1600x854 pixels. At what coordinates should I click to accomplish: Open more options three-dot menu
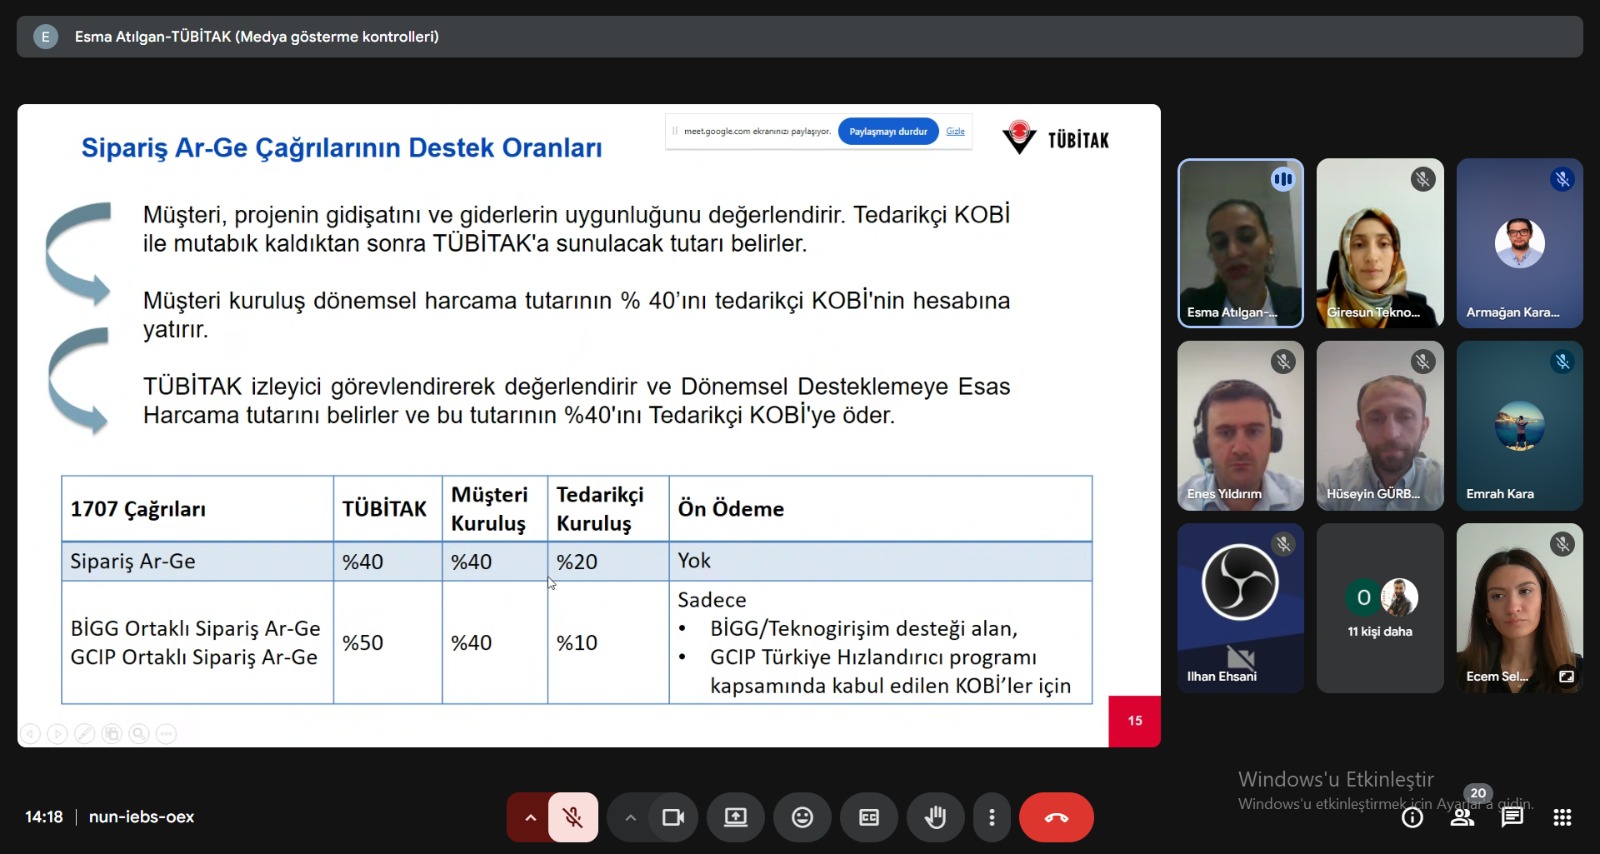click(x=991, y=818)
